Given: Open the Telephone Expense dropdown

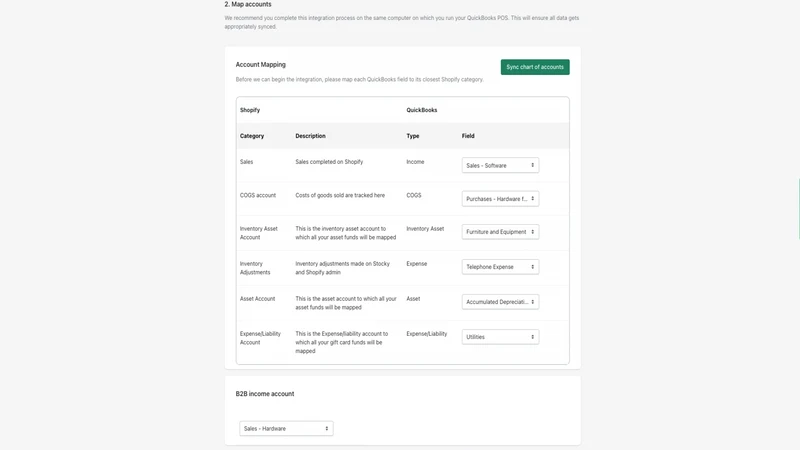Looking at the screenshot, I should coord(500,267).
